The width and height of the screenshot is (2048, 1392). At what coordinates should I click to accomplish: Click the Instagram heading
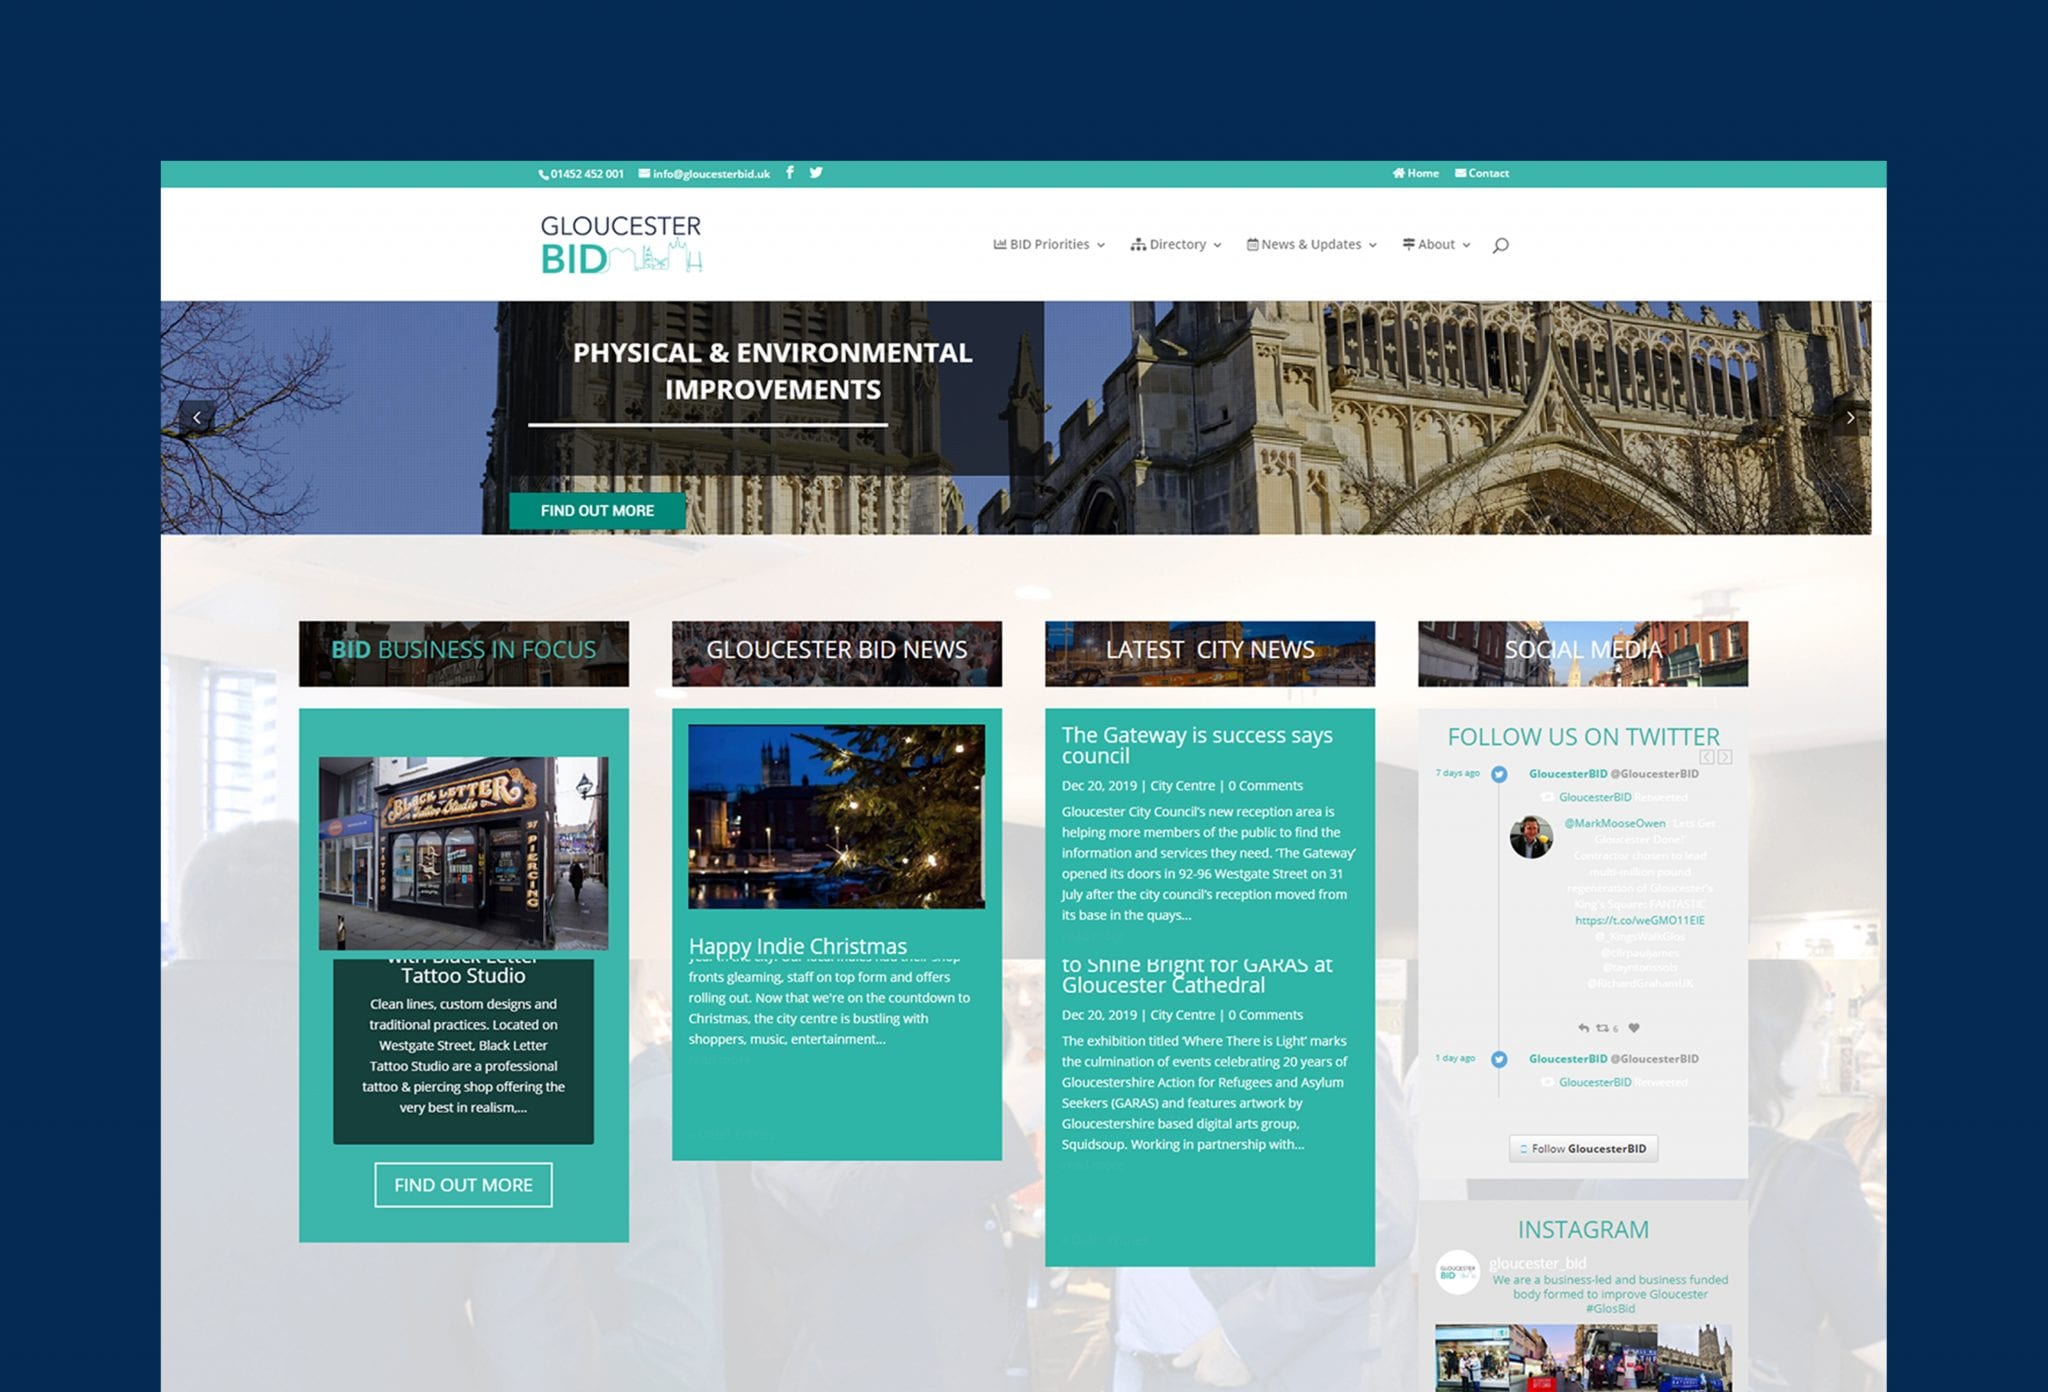[x=1583, y=1230]
